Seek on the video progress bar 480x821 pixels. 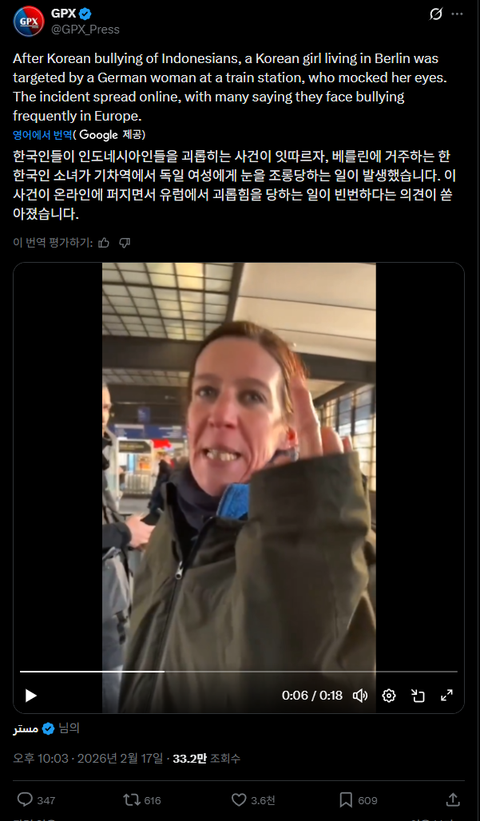239,671
